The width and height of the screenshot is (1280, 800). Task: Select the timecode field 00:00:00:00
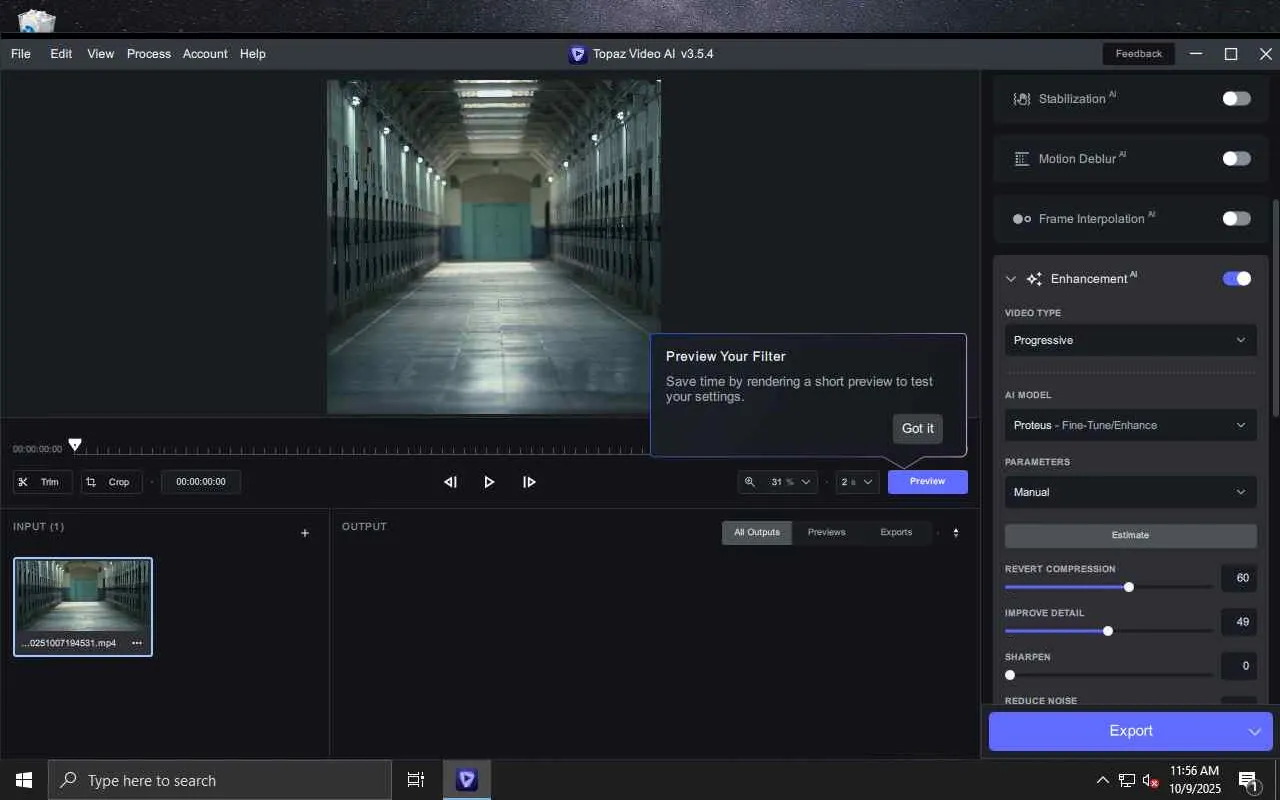[201, 482]
